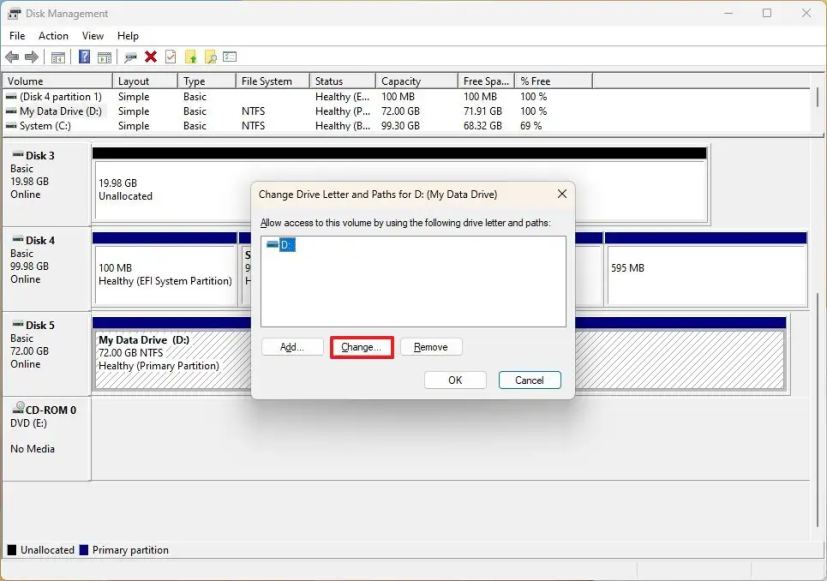Screen dimensions: 827x581
Task: Click the 71.91 GB free space cell
Action: tap(483, 111)
